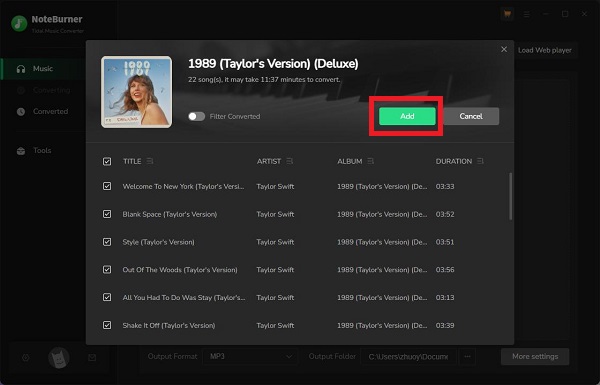Toggle the Filter Converted switch
This screenshot has width=600, height=385.
coord(196,116)
